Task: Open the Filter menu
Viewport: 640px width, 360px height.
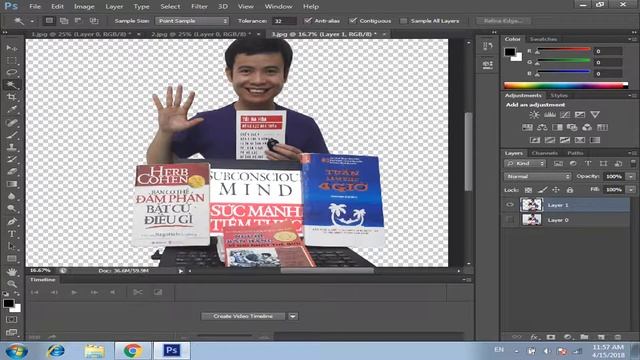Action: 199,7
